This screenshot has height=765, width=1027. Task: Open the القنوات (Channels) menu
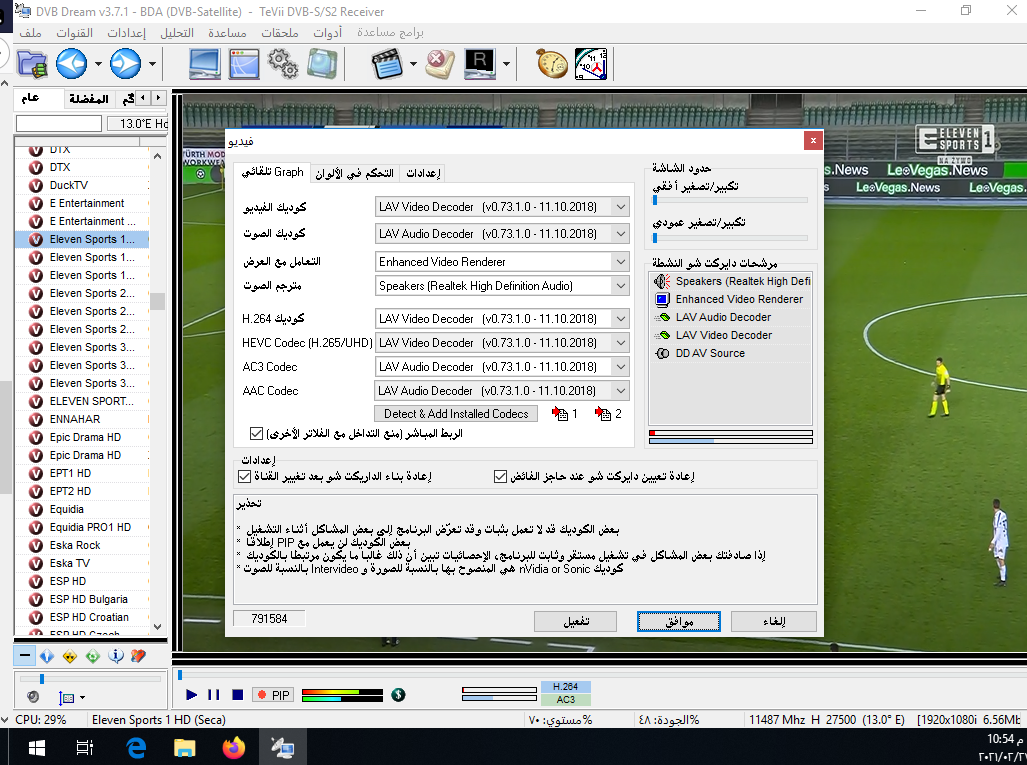point(74,33)
